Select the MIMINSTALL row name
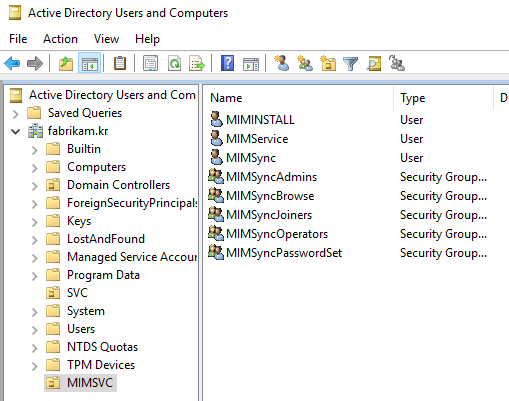Viewport: 509px width, 401px height. pos(260,120)
